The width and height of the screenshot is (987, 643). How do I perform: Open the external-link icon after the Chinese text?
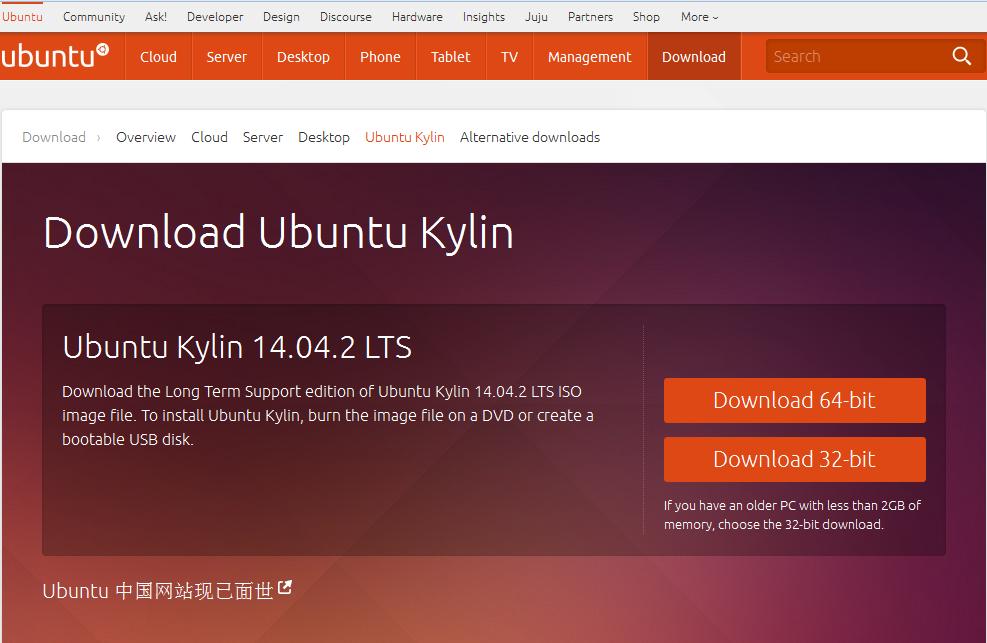(x=285, y=588)
